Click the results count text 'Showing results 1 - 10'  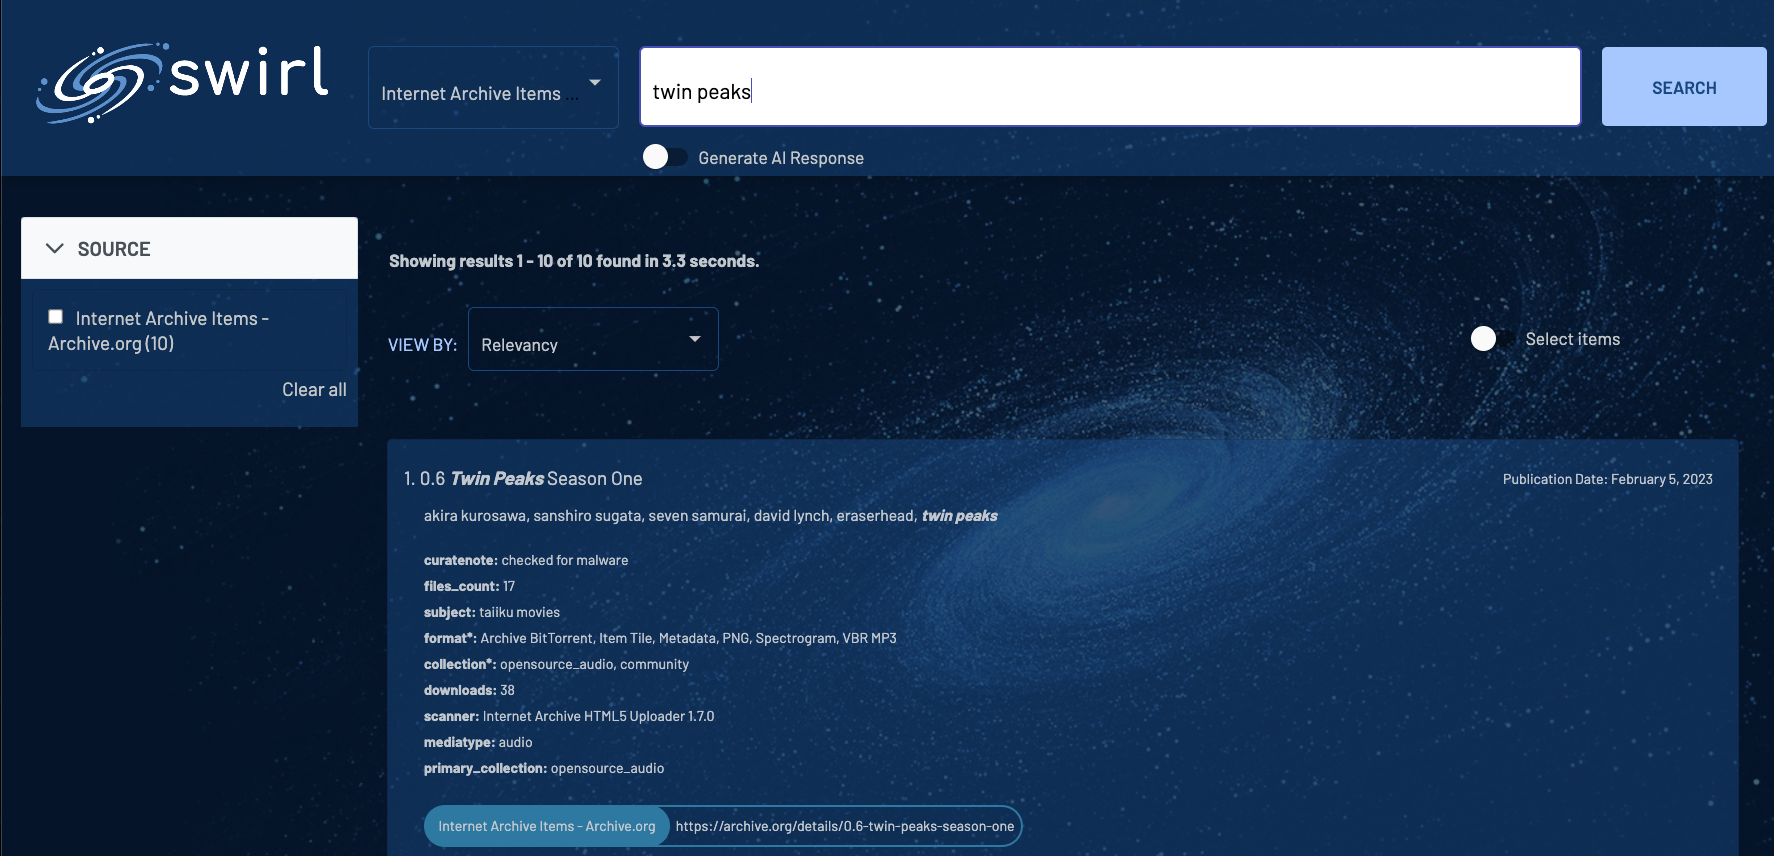(x=574, y=261)
